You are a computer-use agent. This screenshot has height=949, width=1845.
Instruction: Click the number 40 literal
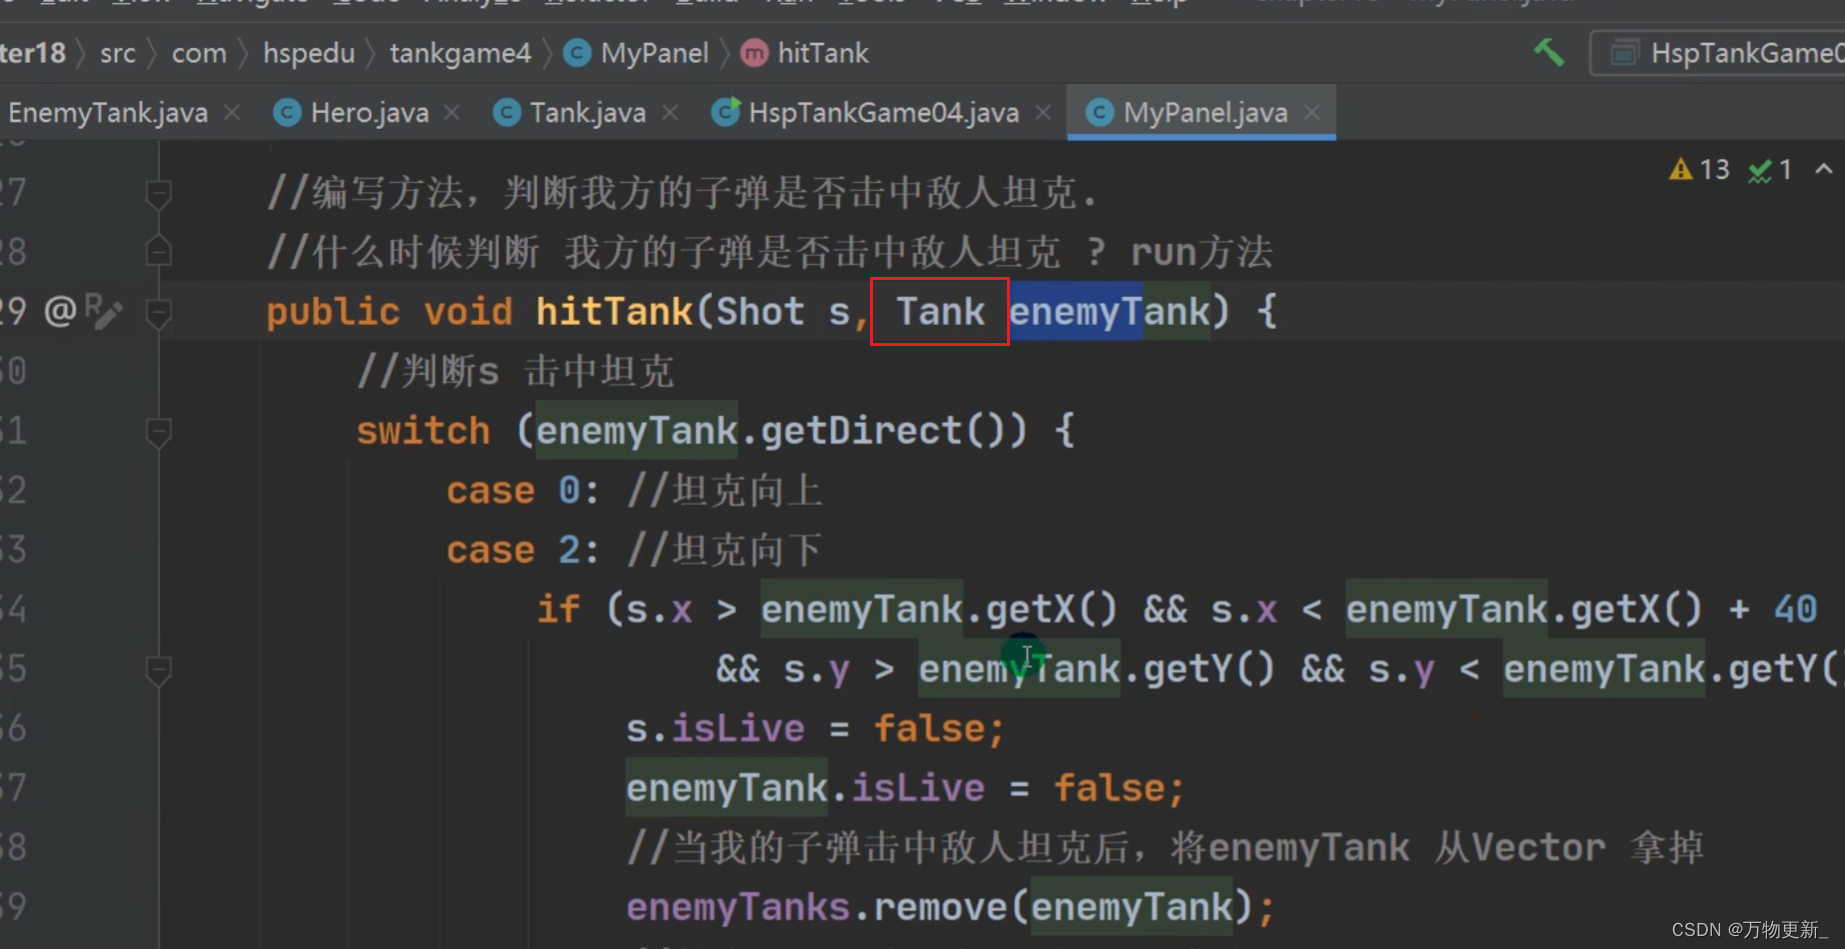coord(1795,609)
